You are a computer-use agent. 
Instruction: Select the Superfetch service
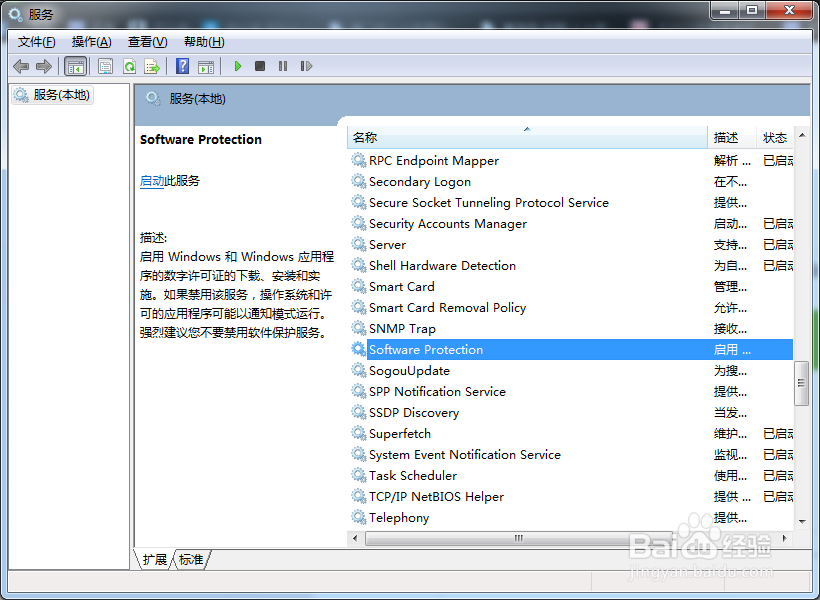399,433
